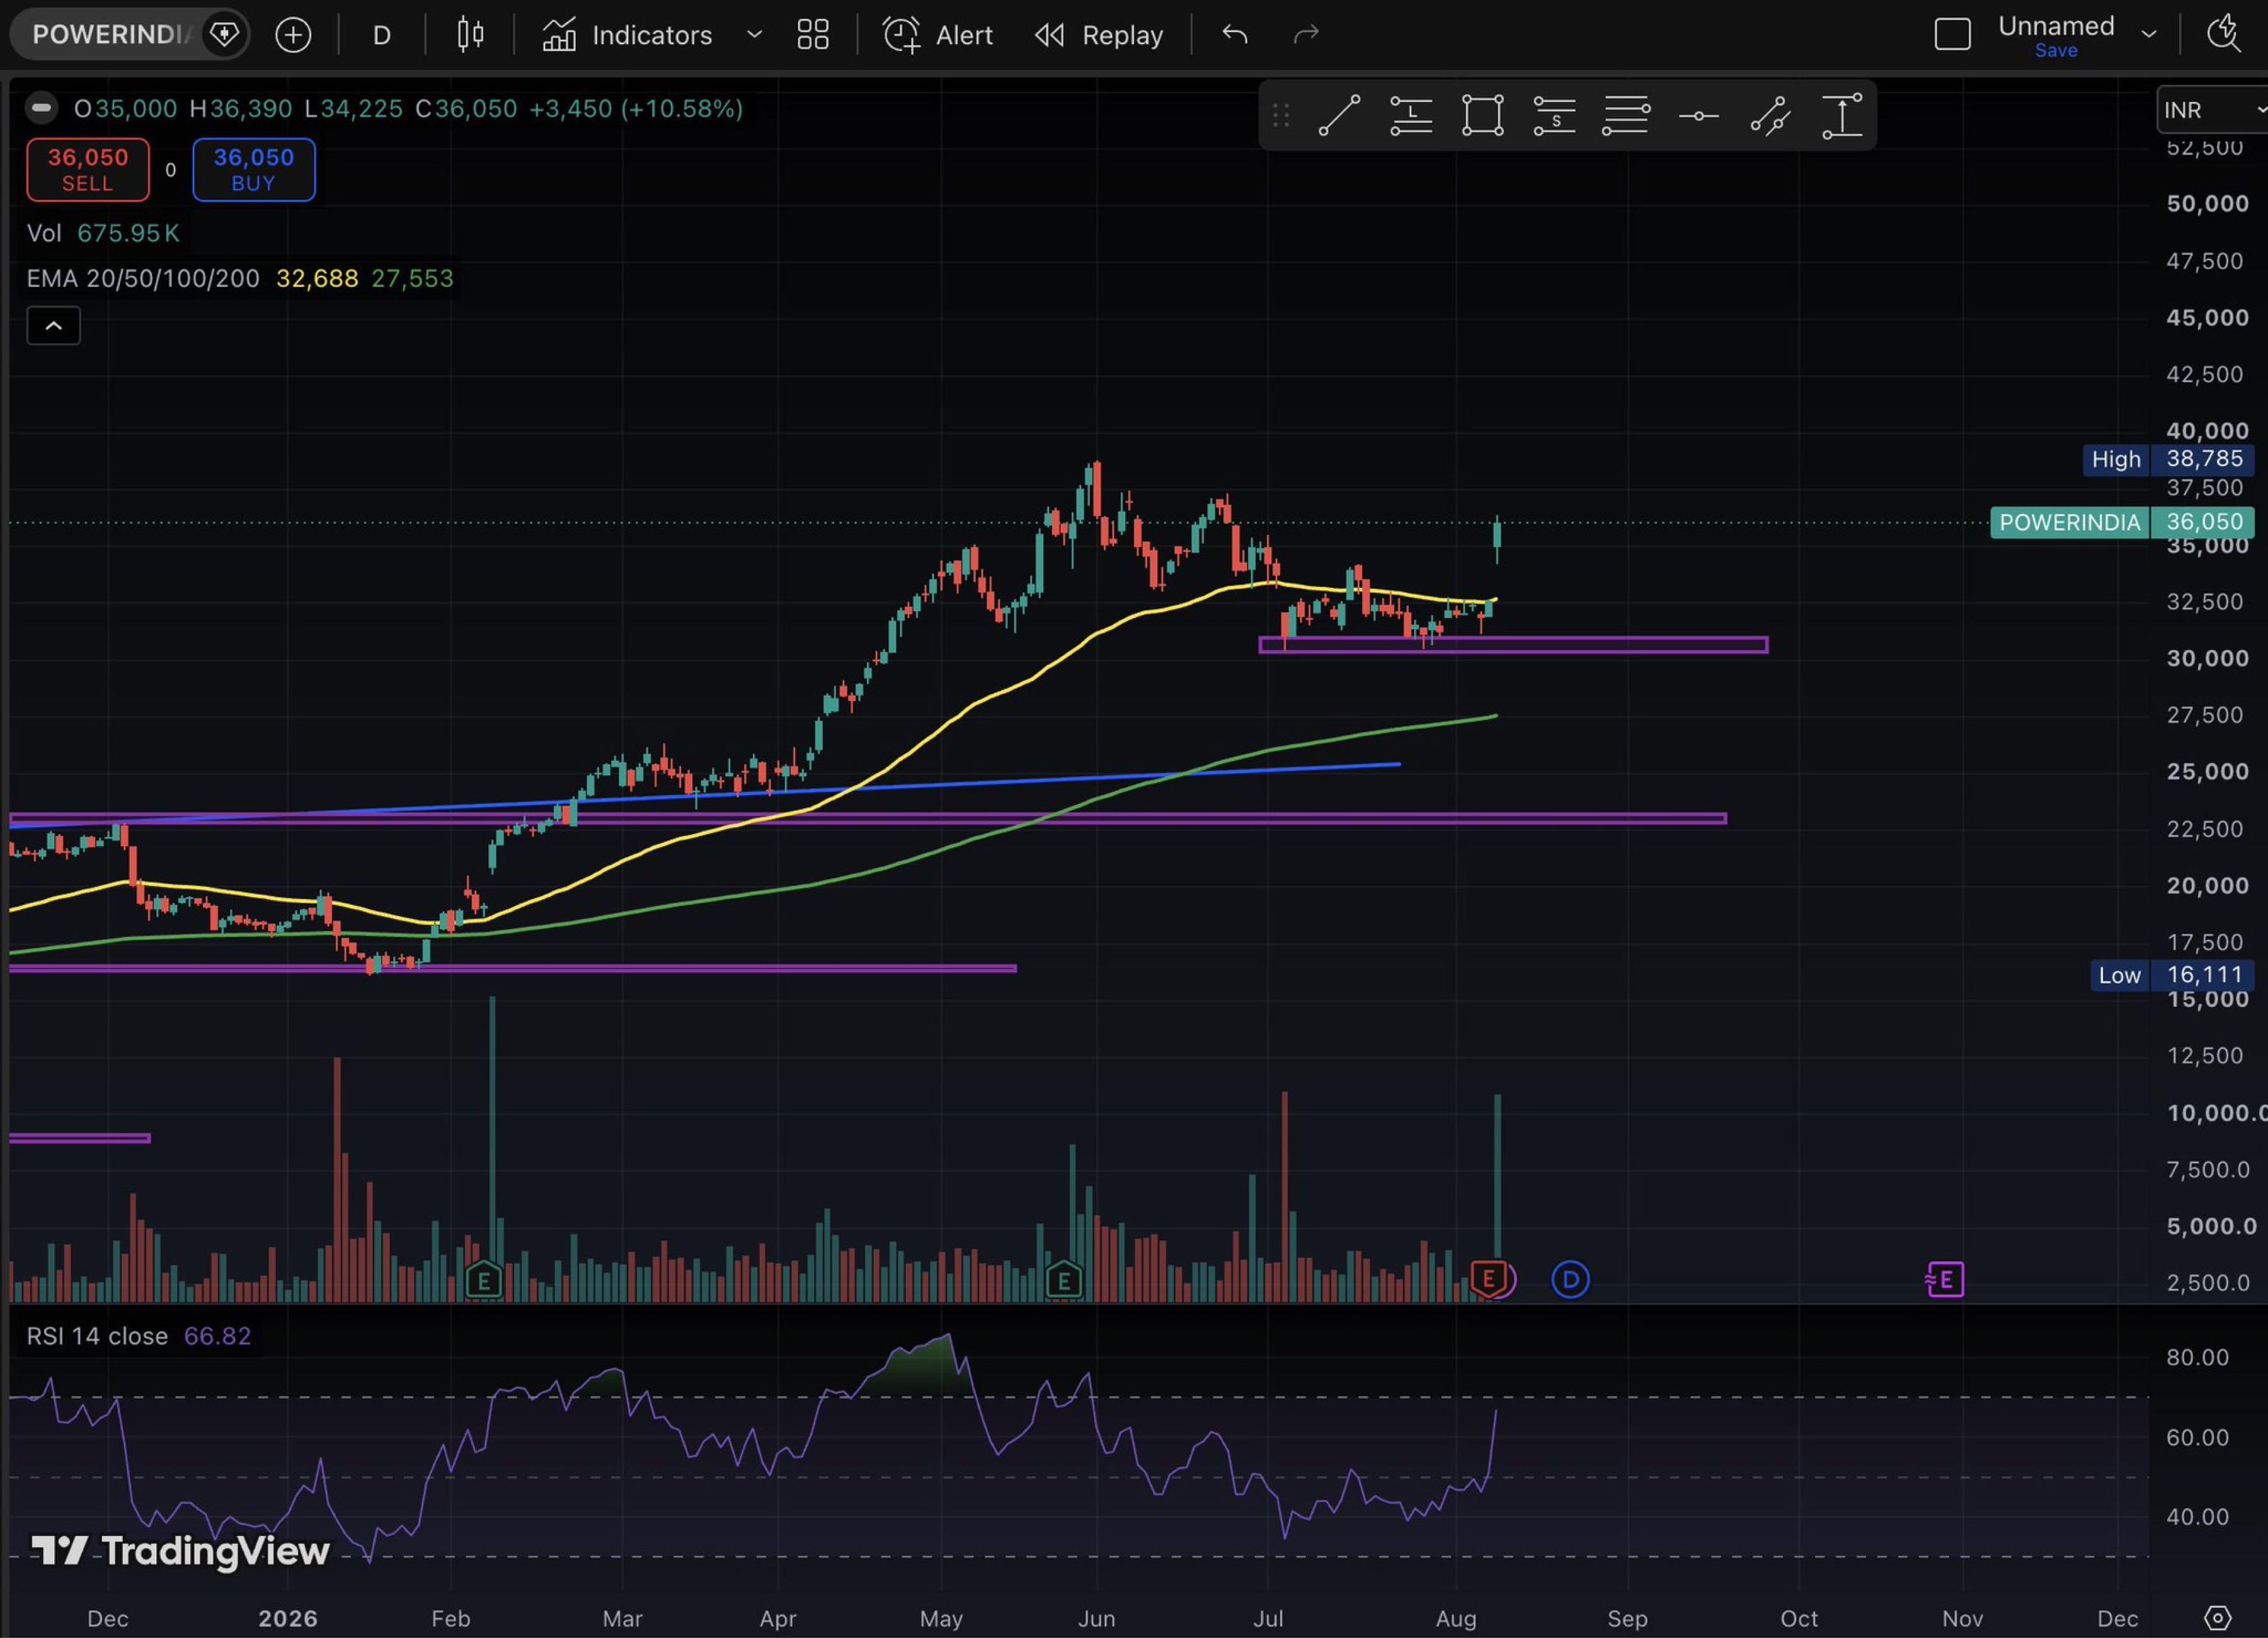Open the D time interval selector

[x=381, y=36]
